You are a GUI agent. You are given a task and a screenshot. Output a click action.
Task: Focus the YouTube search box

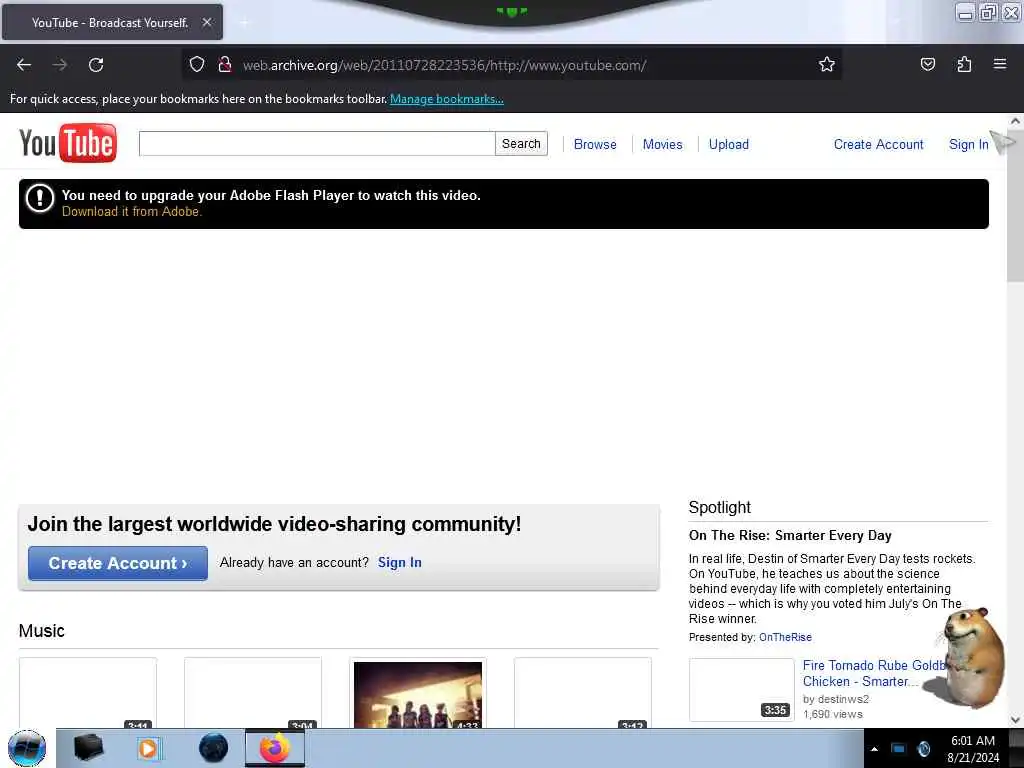click(317, 144)
